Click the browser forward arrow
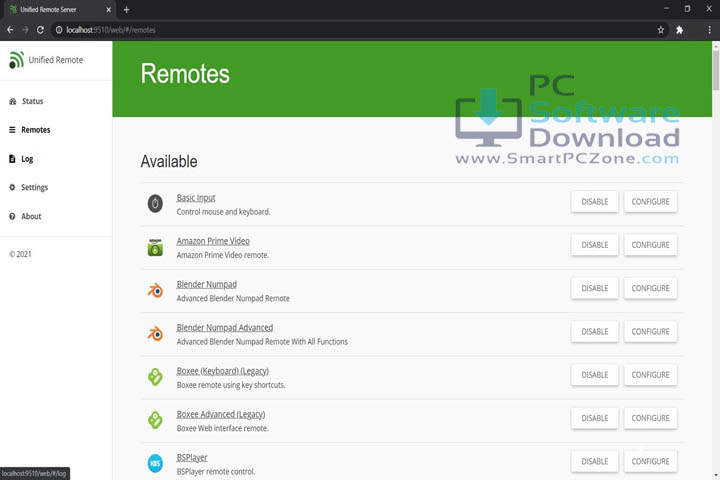The image size is (720, 480). click(x=25, y=30)
